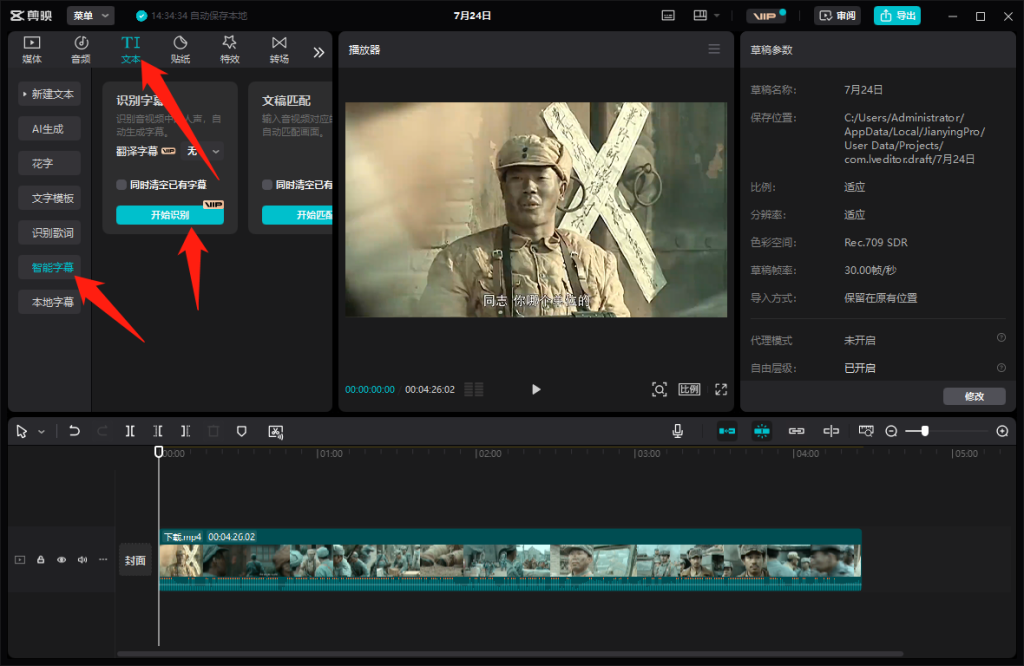Click the VIP membership badge

point(767,16)
